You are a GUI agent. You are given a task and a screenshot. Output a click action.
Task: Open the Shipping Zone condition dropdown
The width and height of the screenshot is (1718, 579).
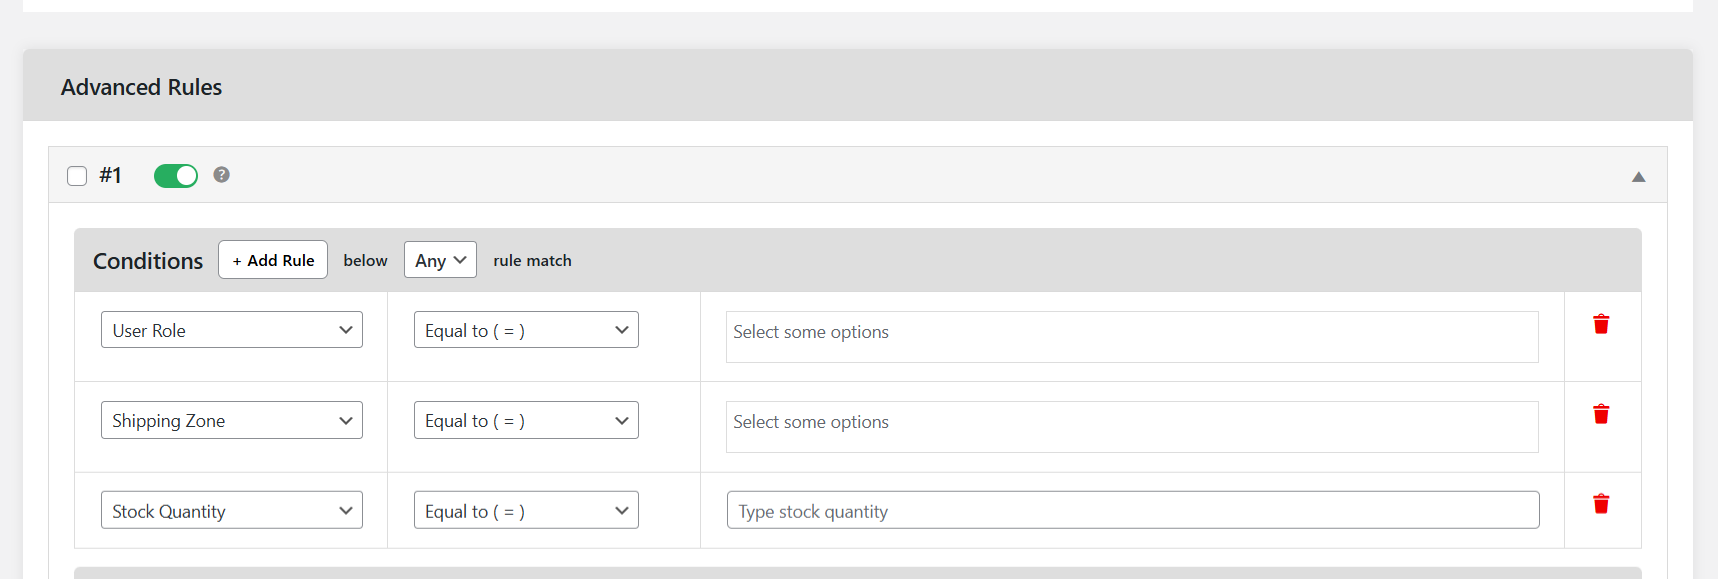click(x=232, y=420)
